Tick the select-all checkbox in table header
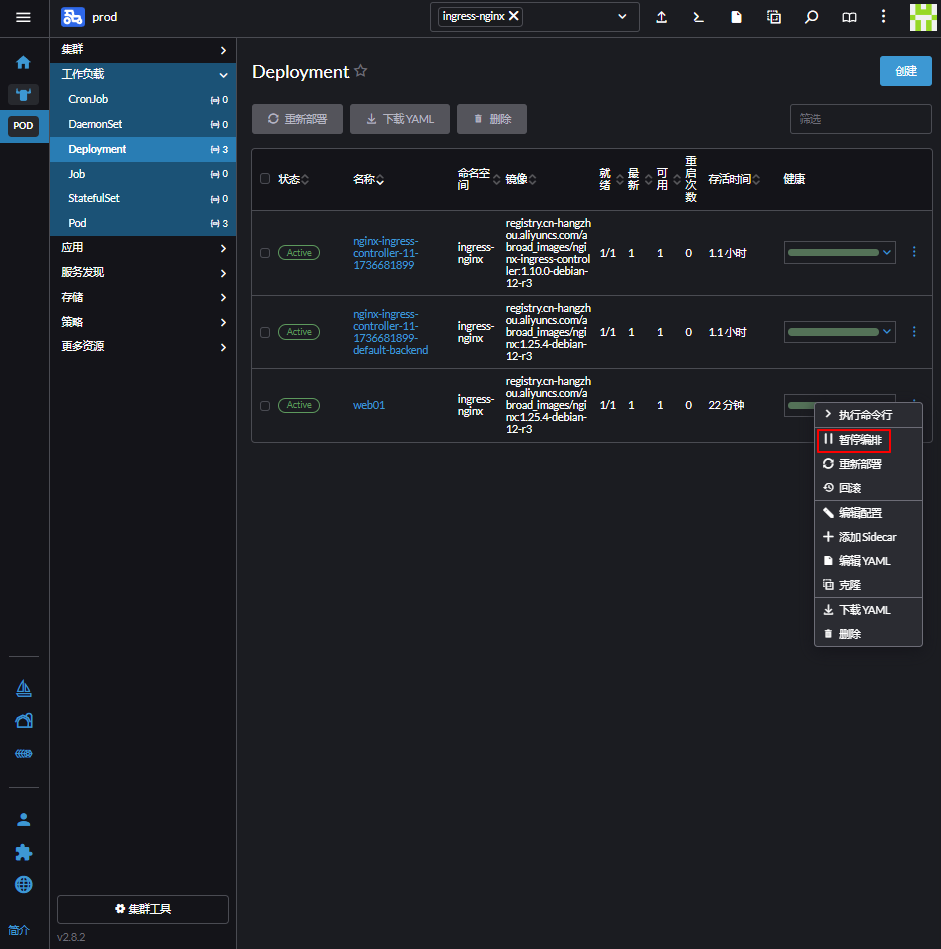This screenshot has width=941, height=949. pyautogui.click(x=265, y=179)
